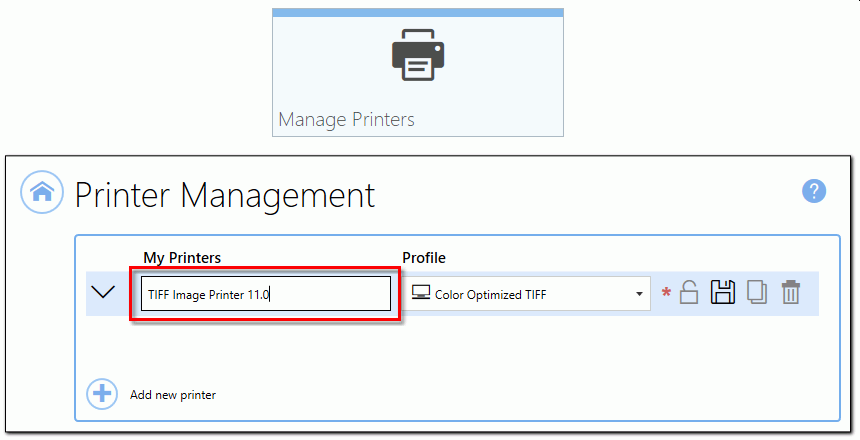Copy the printer with the duplicate icon
Image resolution: width=860 pixels, height=440 pixels.
coord(757,292)
